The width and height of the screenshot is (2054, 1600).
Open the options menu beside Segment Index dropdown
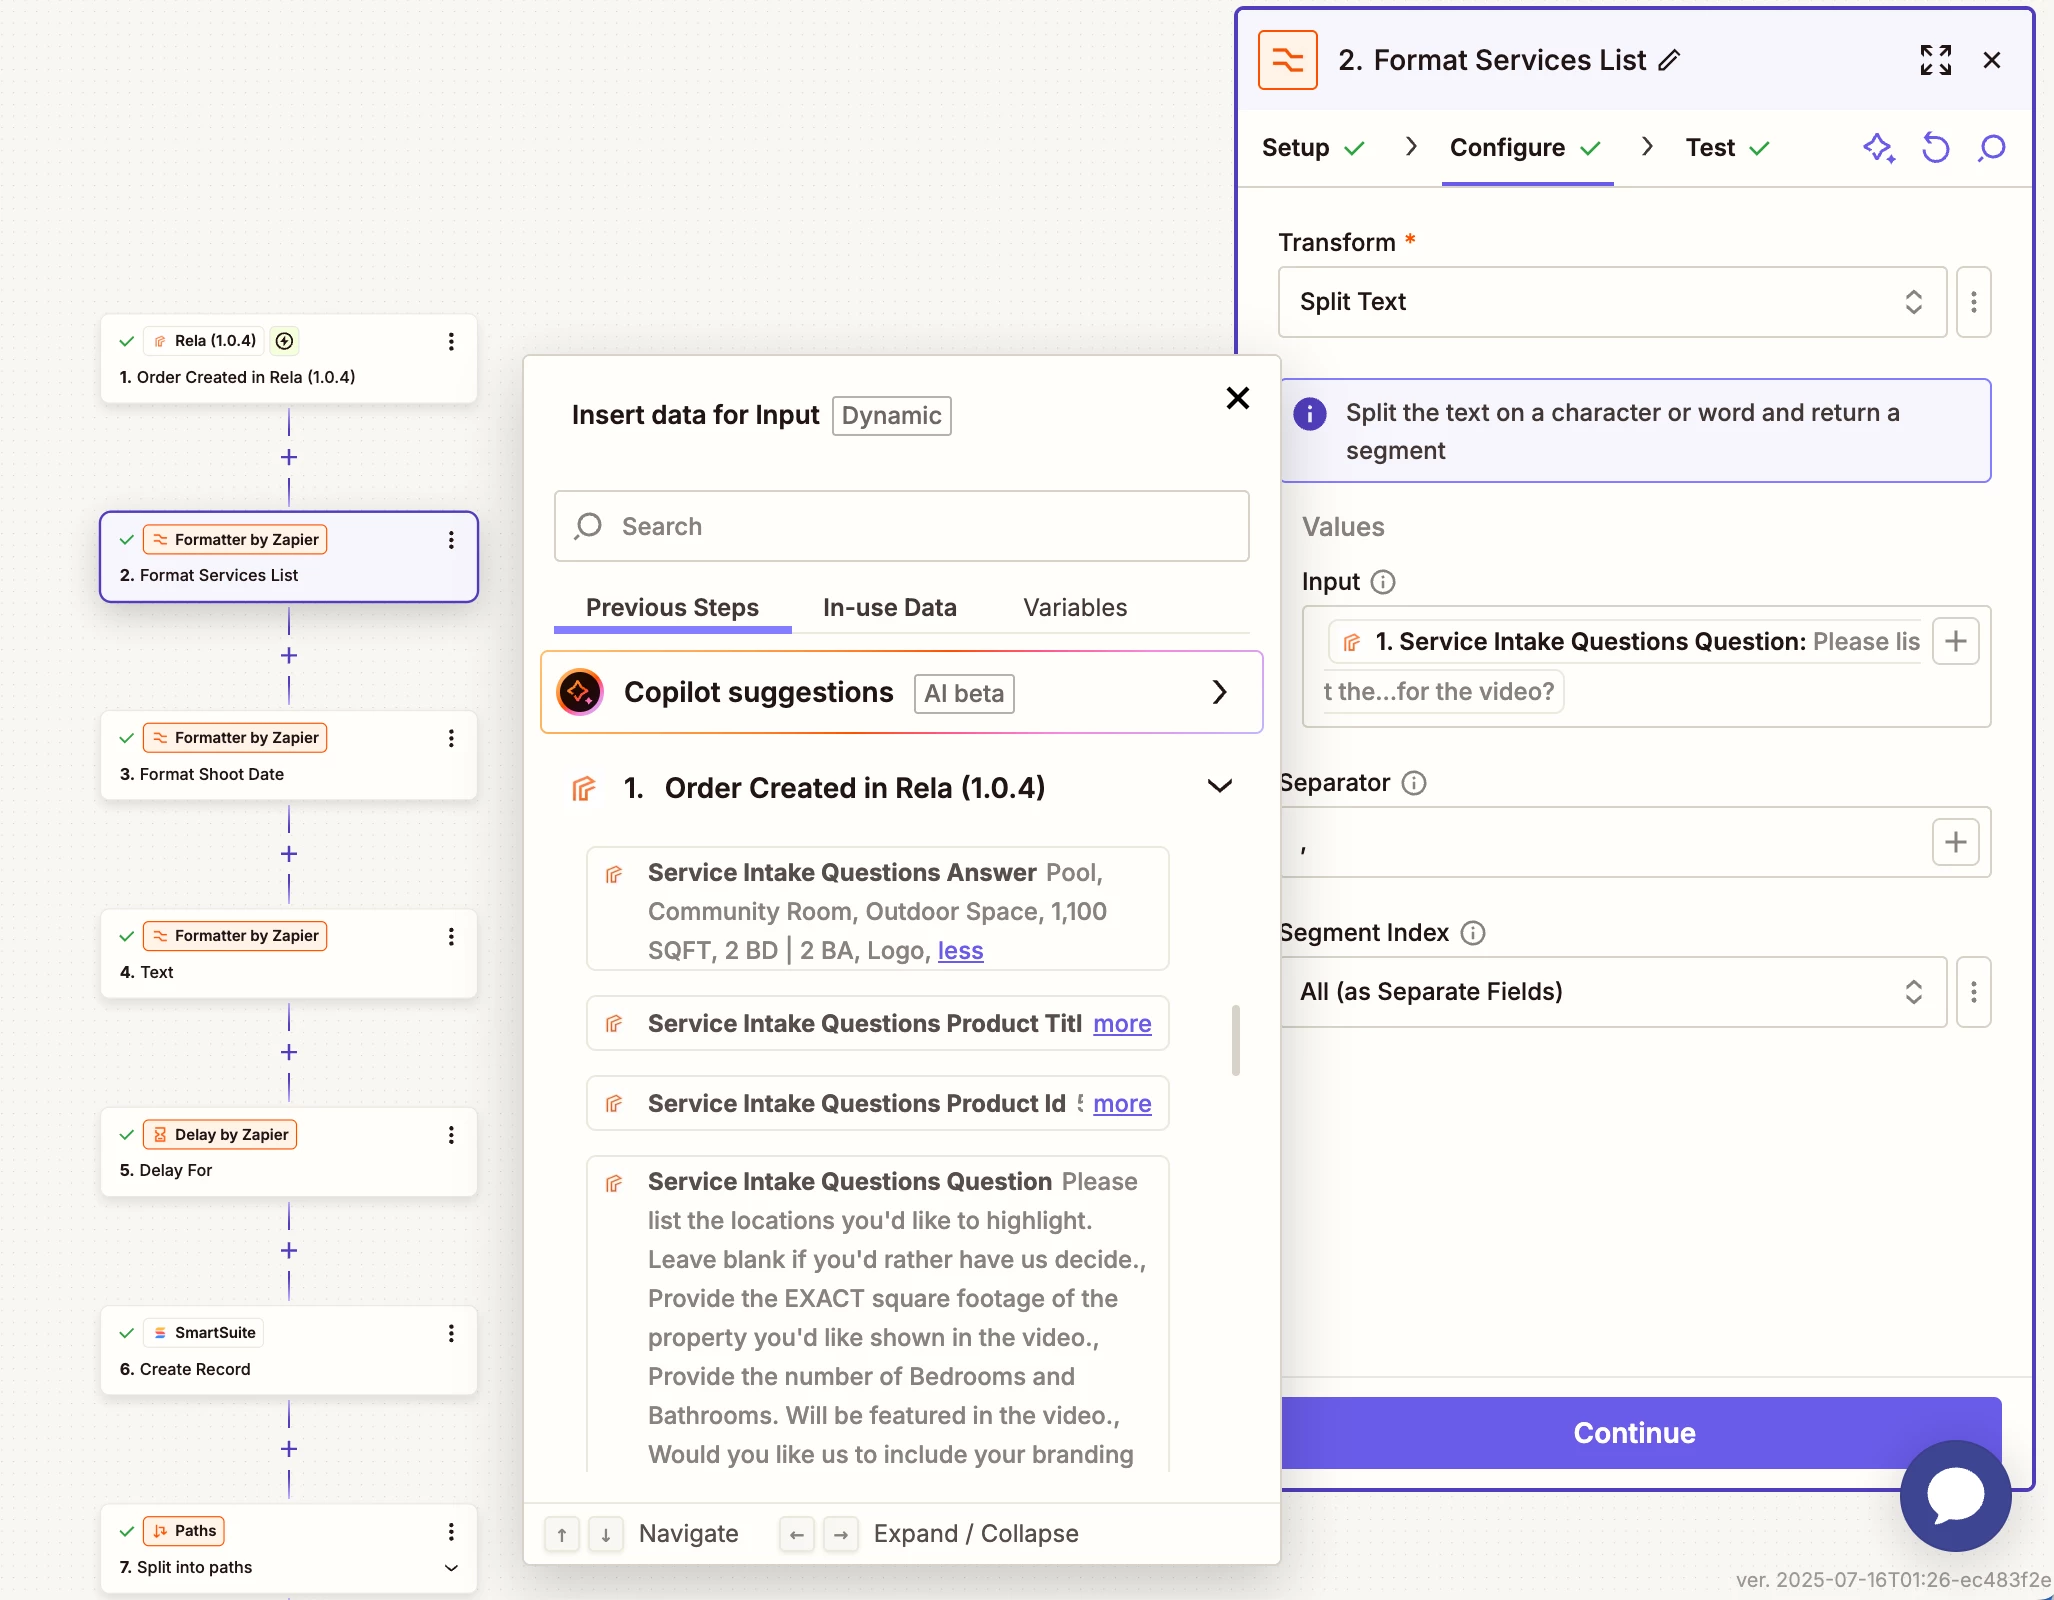(1974, 992)
